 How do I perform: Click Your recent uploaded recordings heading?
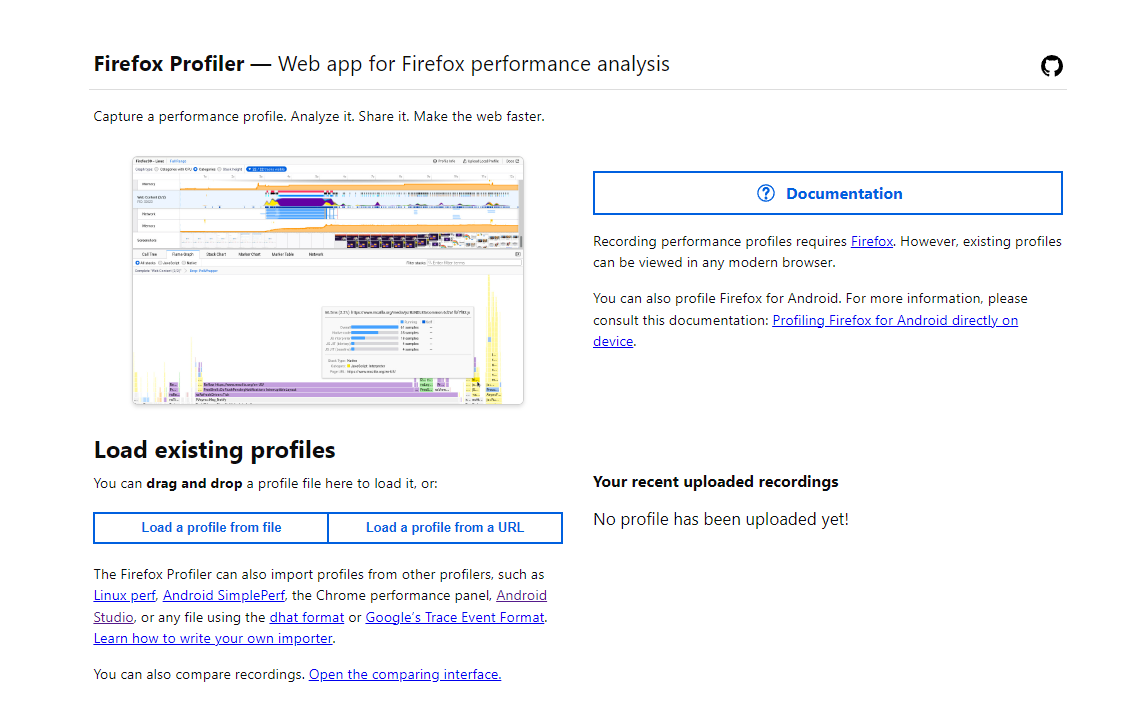click(x=715, y=482)
